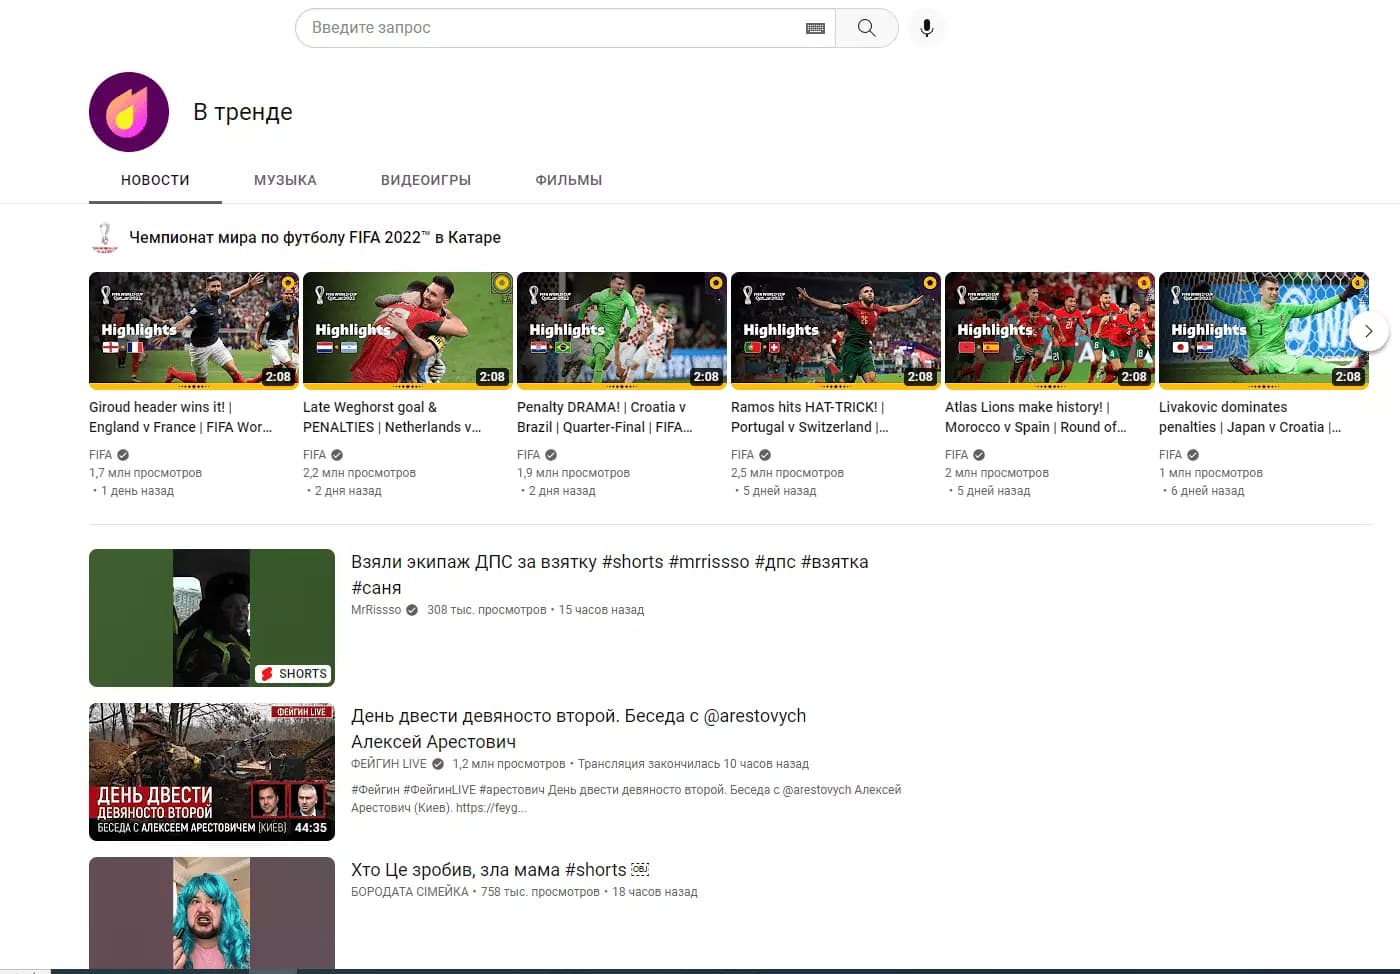Open FIFA channel under the Weghorst video
The image size is (1400, 974).
point(315,454)
